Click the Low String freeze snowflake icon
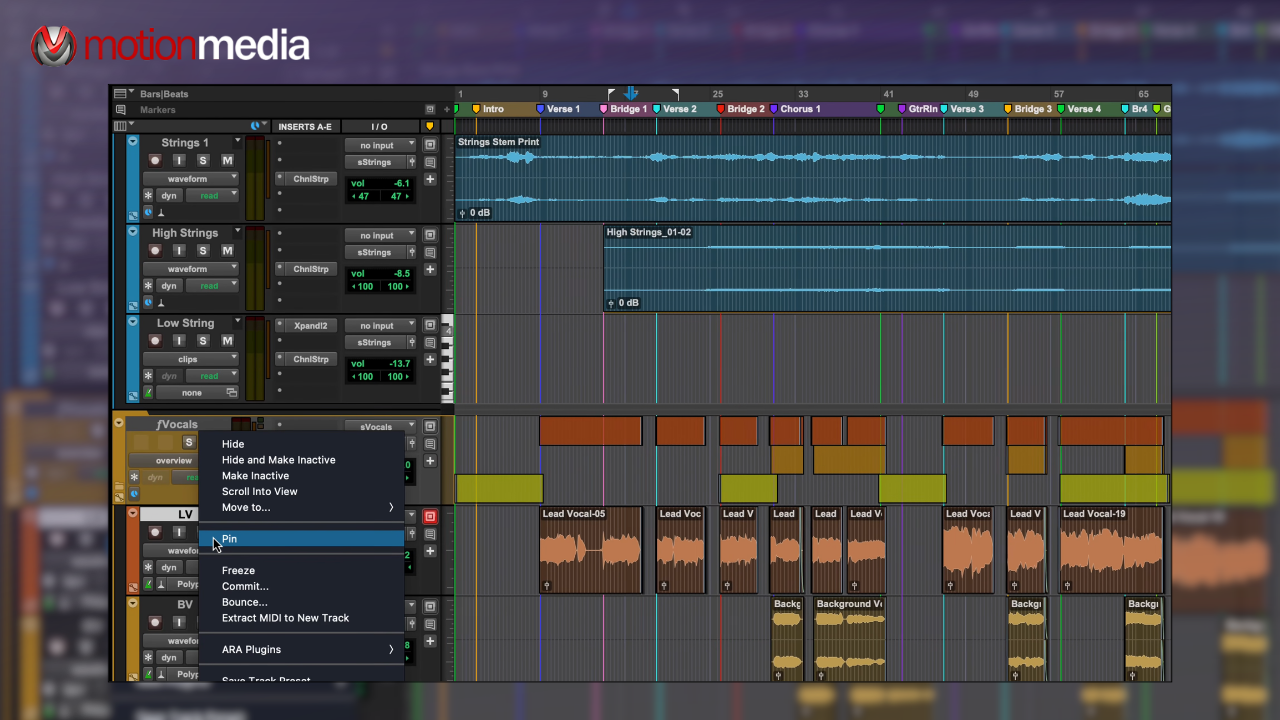1280x720 pixels. (x=148, y=376)
